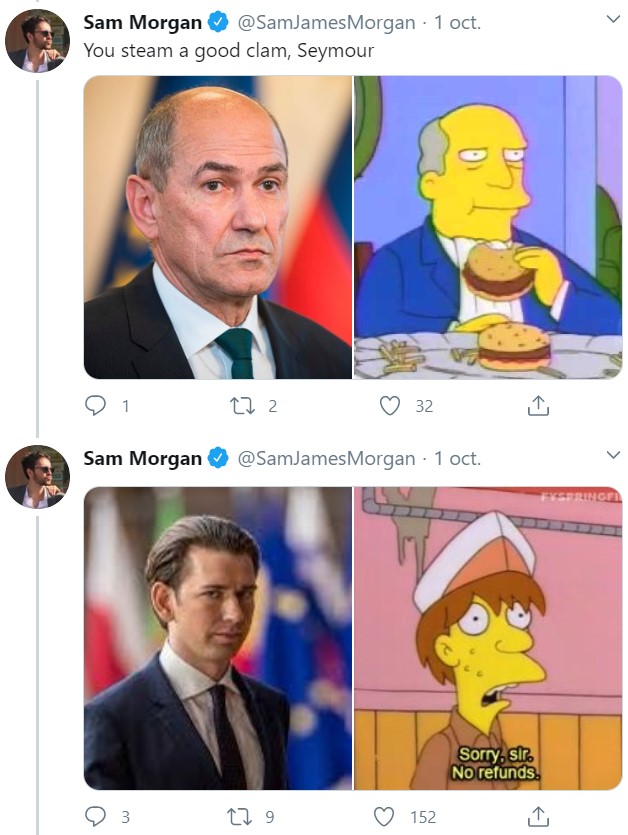The image size is (628, 835).
Task: Share the second Sam Morgan tweet
Action: (x=538, y=817)
